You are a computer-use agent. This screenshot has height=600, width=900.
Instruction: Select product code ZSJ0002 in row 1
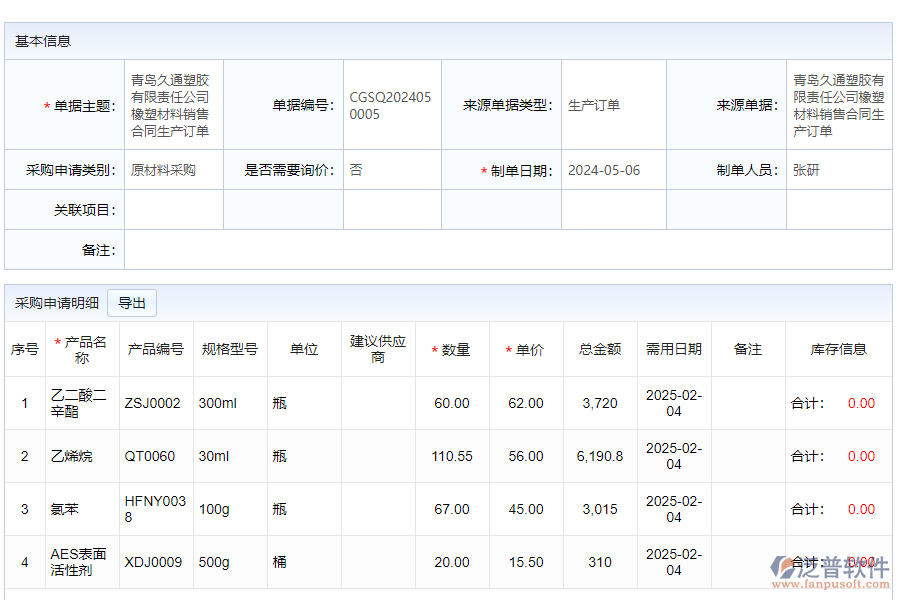click(x=153, y=403)
